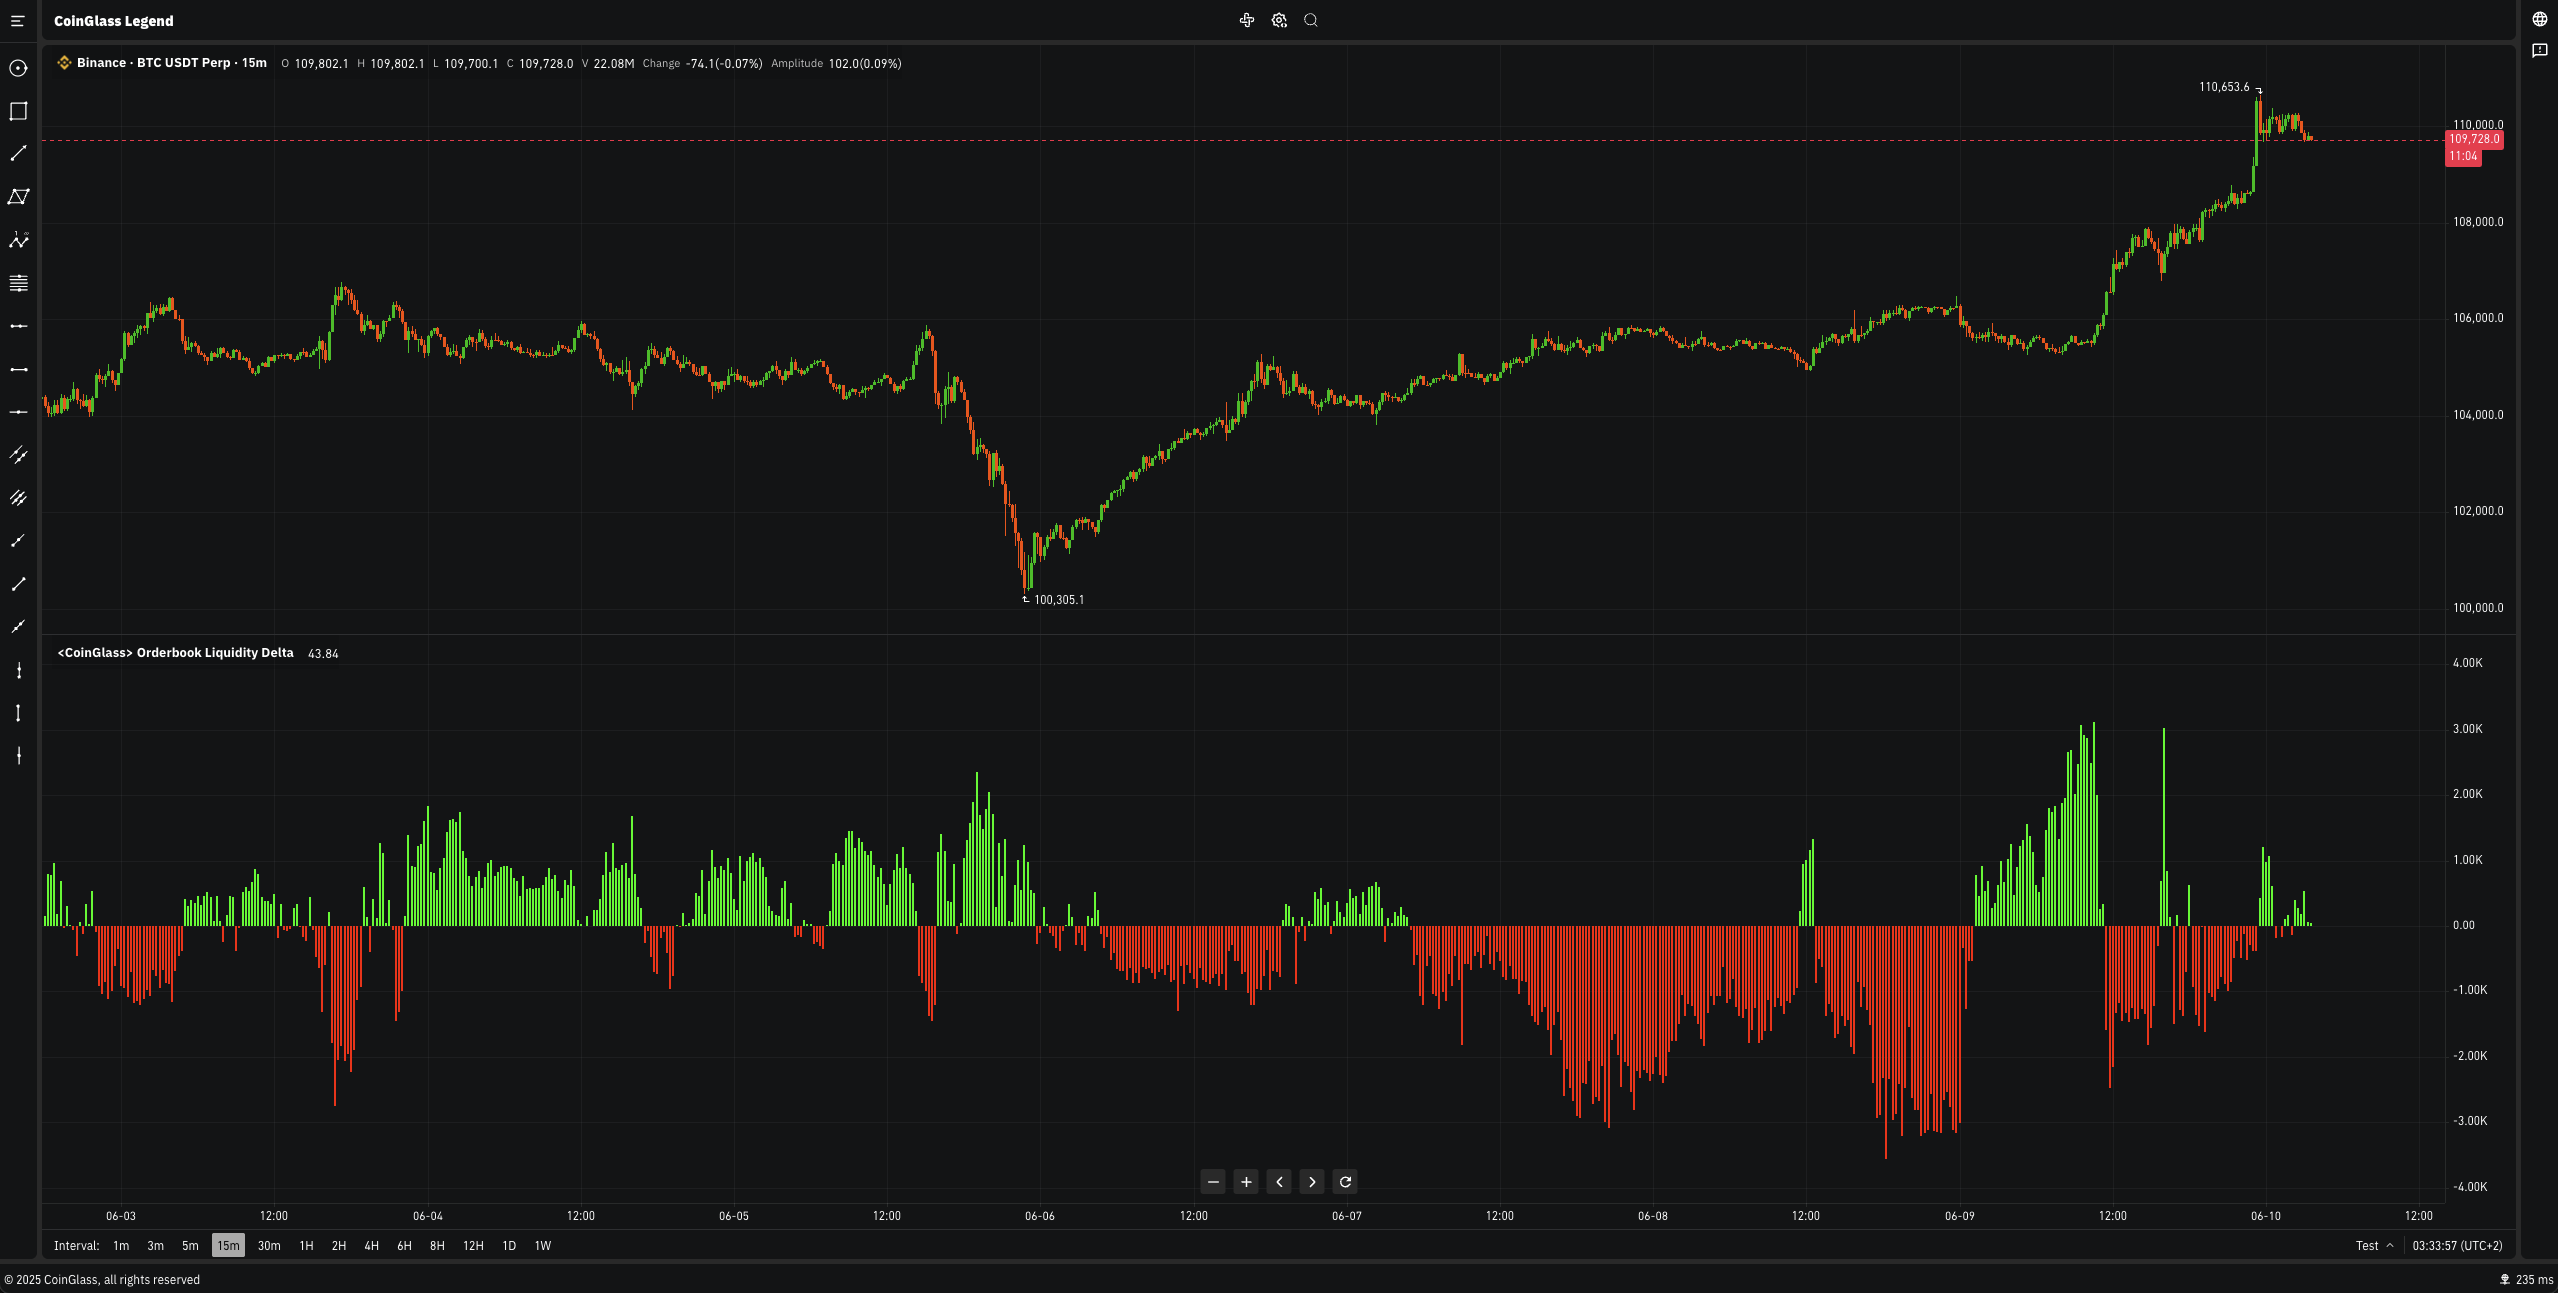
Task: Open the indicator settings gear icon
Action: (1279, 20)
